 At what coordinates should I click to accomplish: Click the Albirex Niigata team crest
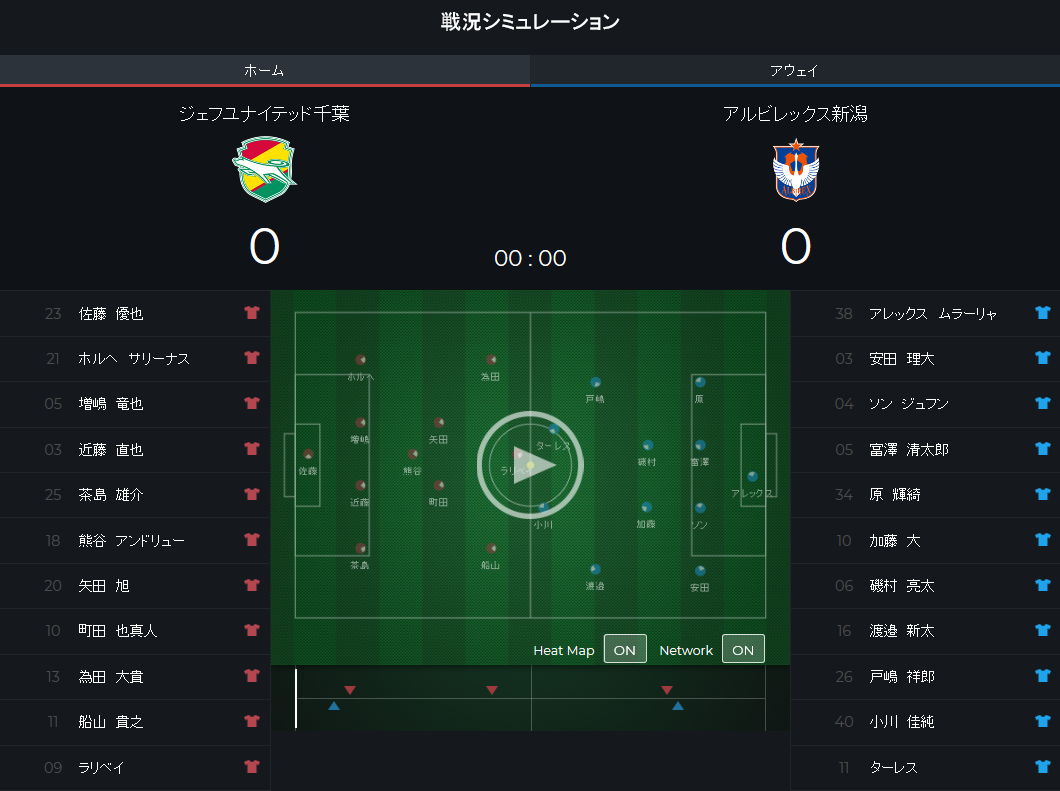[x=795, y=170]
